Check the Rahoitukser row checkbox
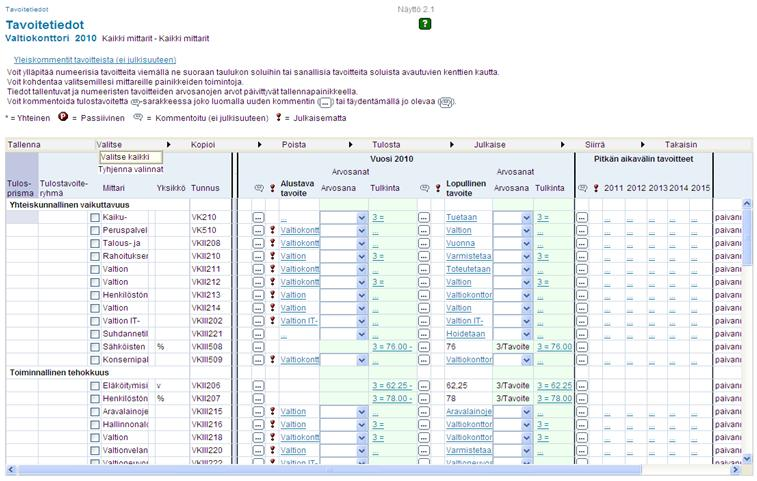Image resolution: width=757 pixels, height=481 pixels. tap(95, 256)
